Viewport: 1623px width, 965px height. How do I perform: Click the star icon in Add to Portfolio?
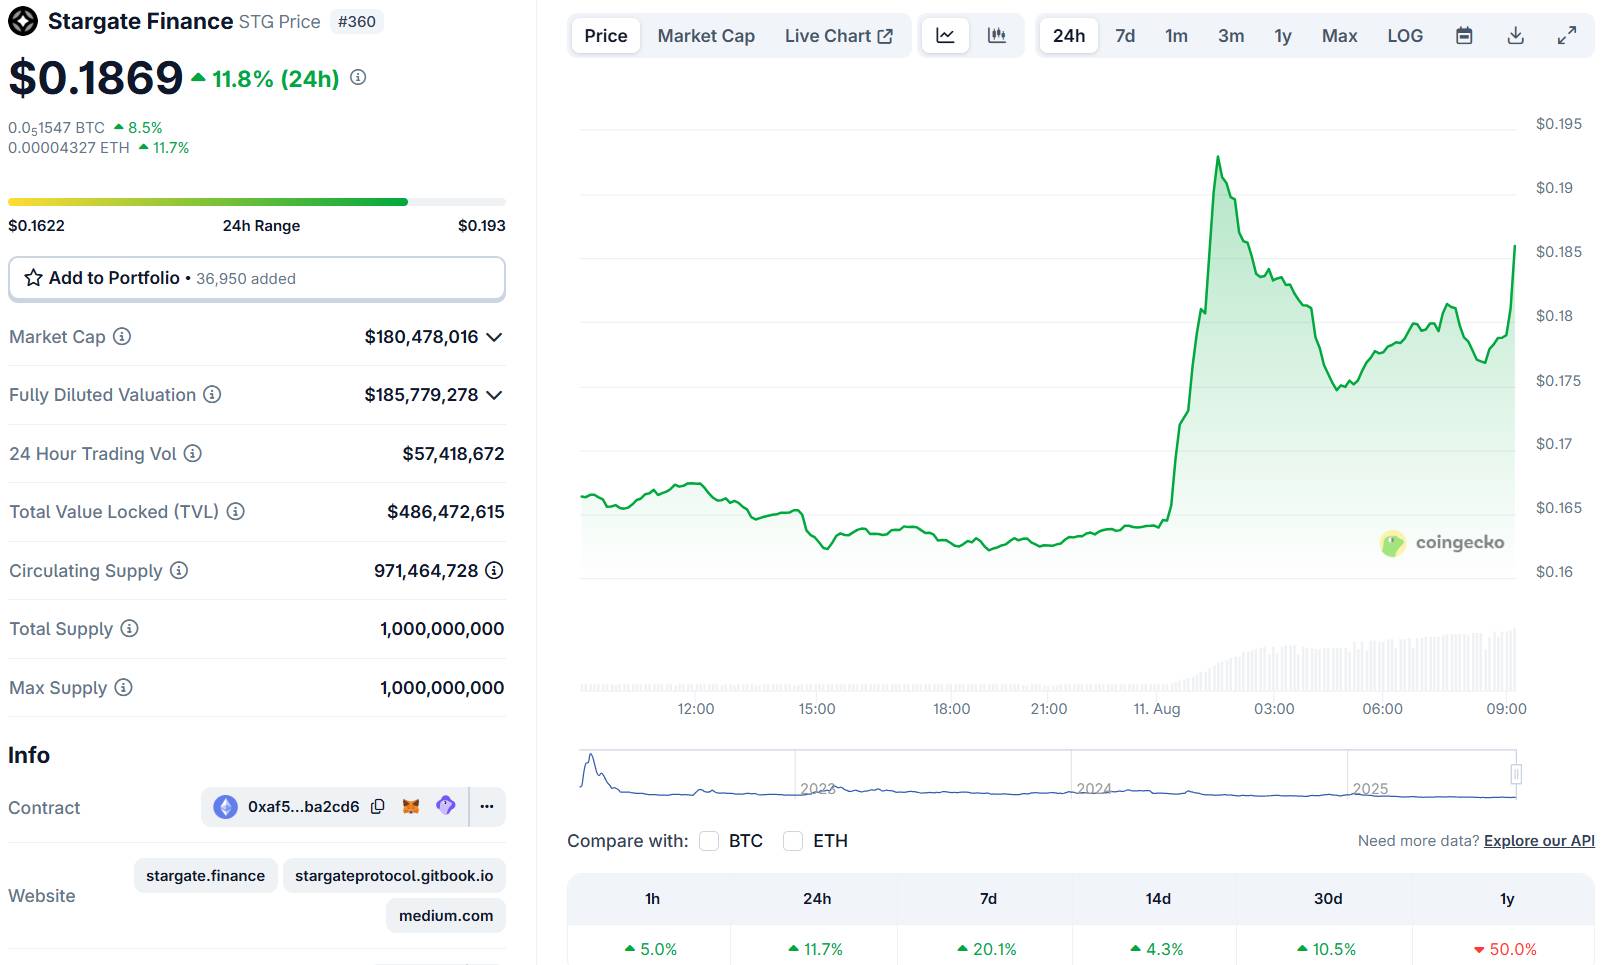33,278
